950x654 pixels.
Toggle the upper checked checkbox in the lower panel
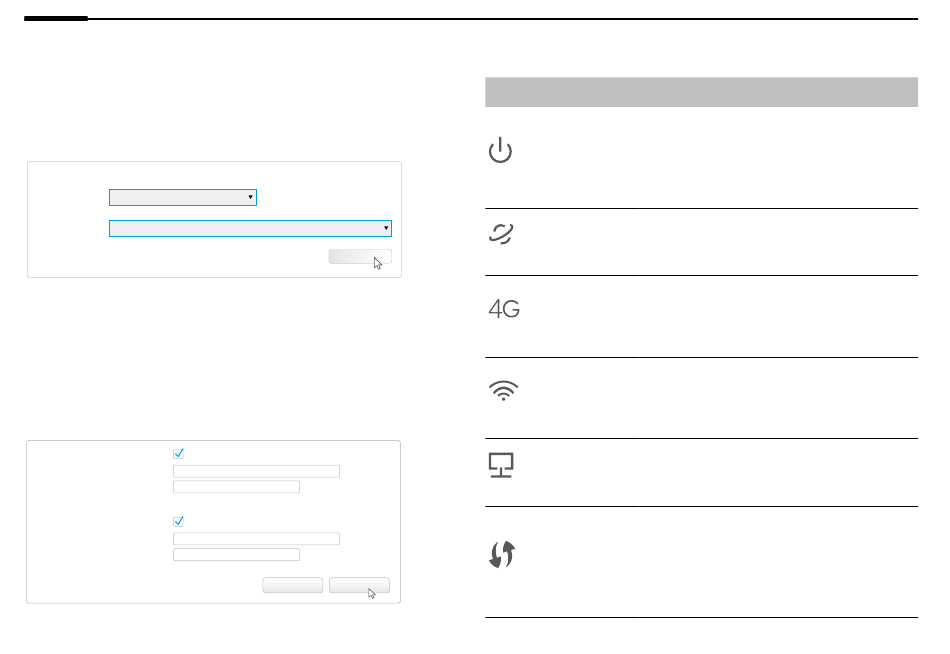(x=178, y=453)
